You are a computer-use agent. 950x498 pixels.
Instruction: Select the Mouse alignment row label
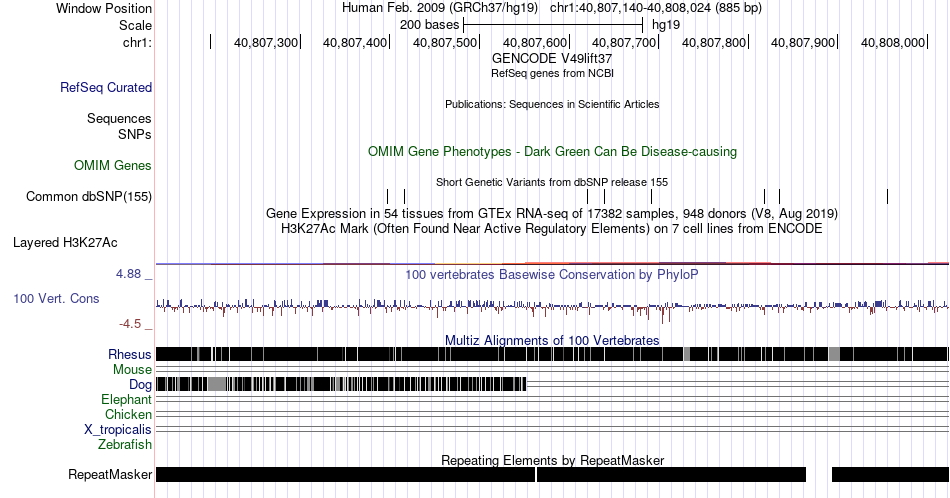click(x=132, y=370)
